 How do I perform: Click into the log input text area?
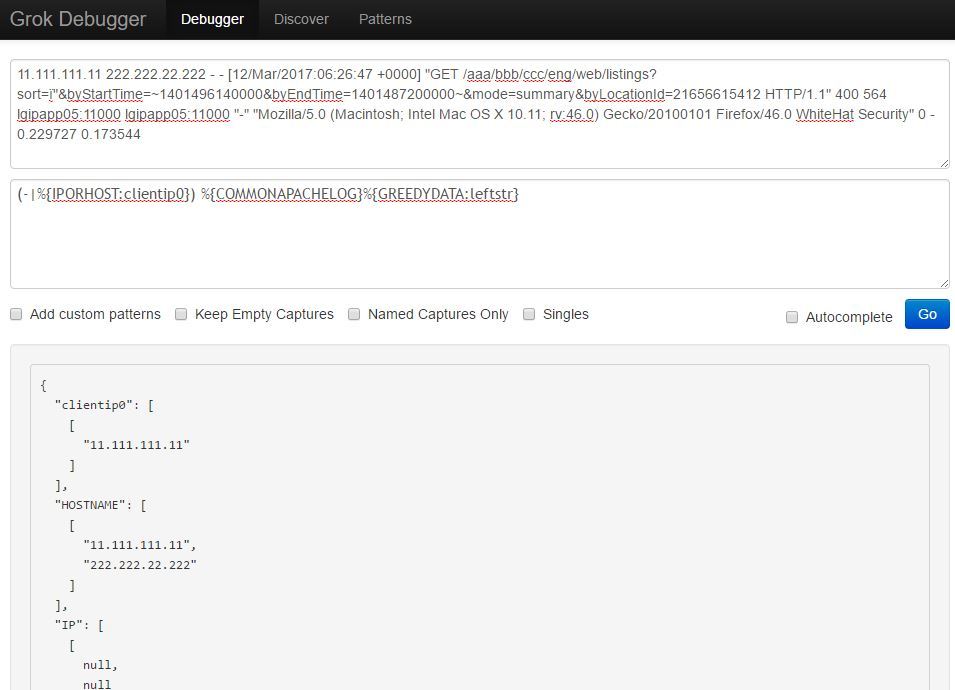coord(479,114)
